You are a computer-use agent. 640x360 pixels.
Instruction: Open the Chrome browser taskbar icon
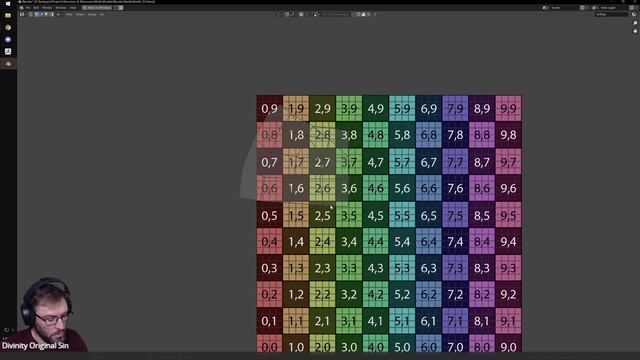[x=8, y=27]
